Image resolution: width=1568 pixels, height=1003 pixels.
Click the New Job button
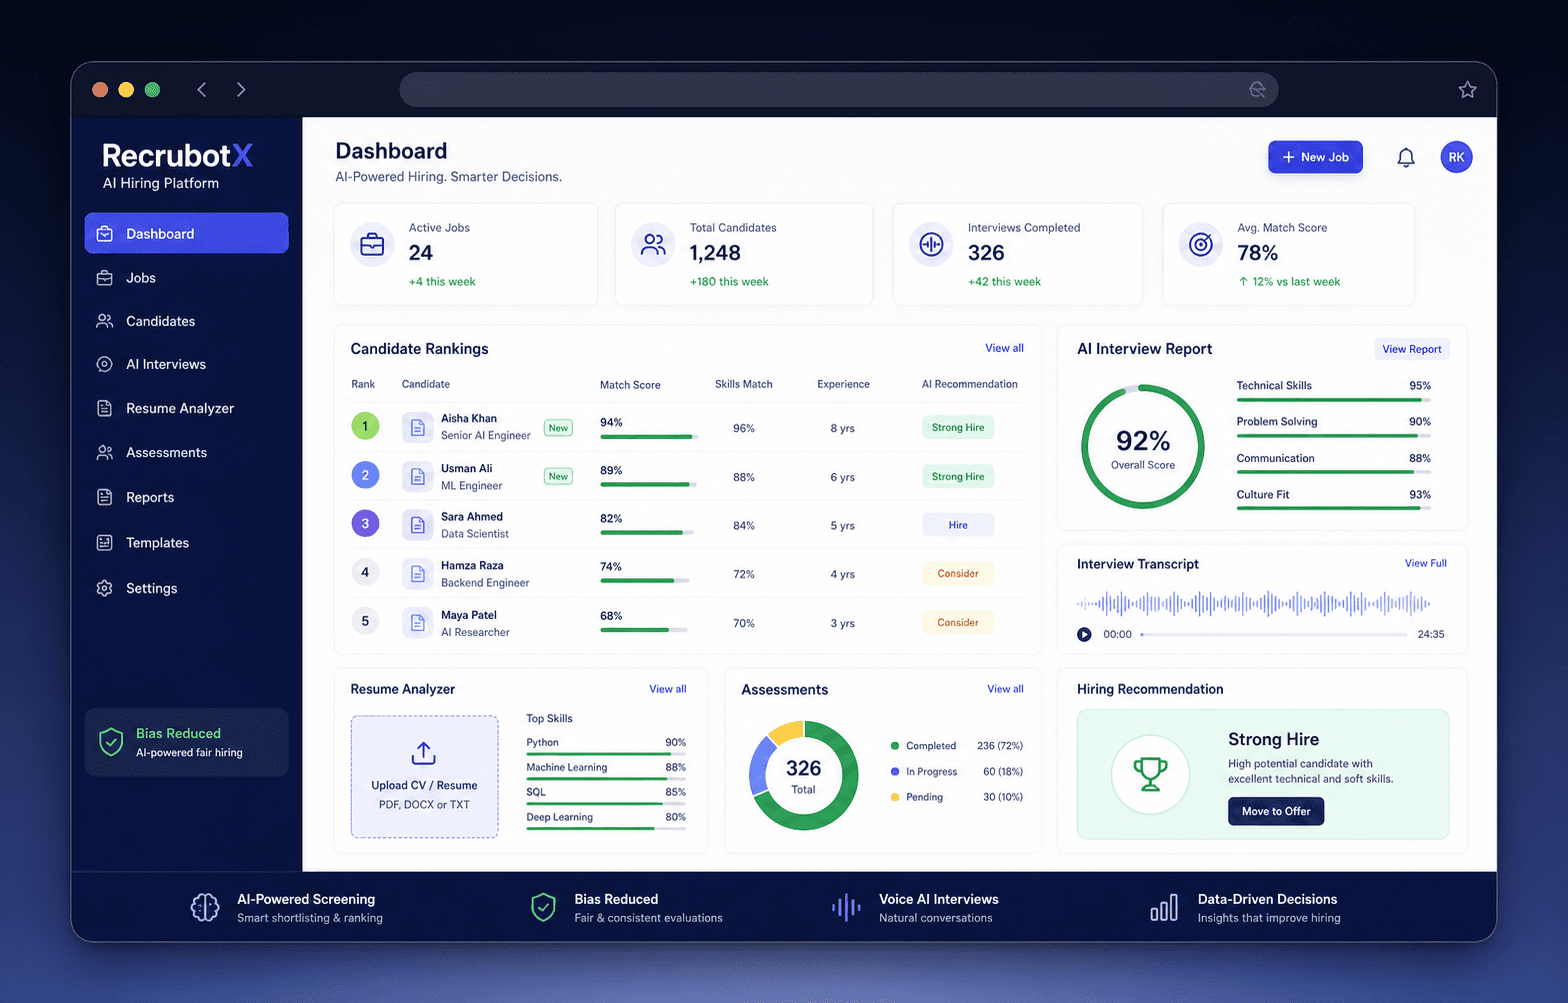[1315, 157]
